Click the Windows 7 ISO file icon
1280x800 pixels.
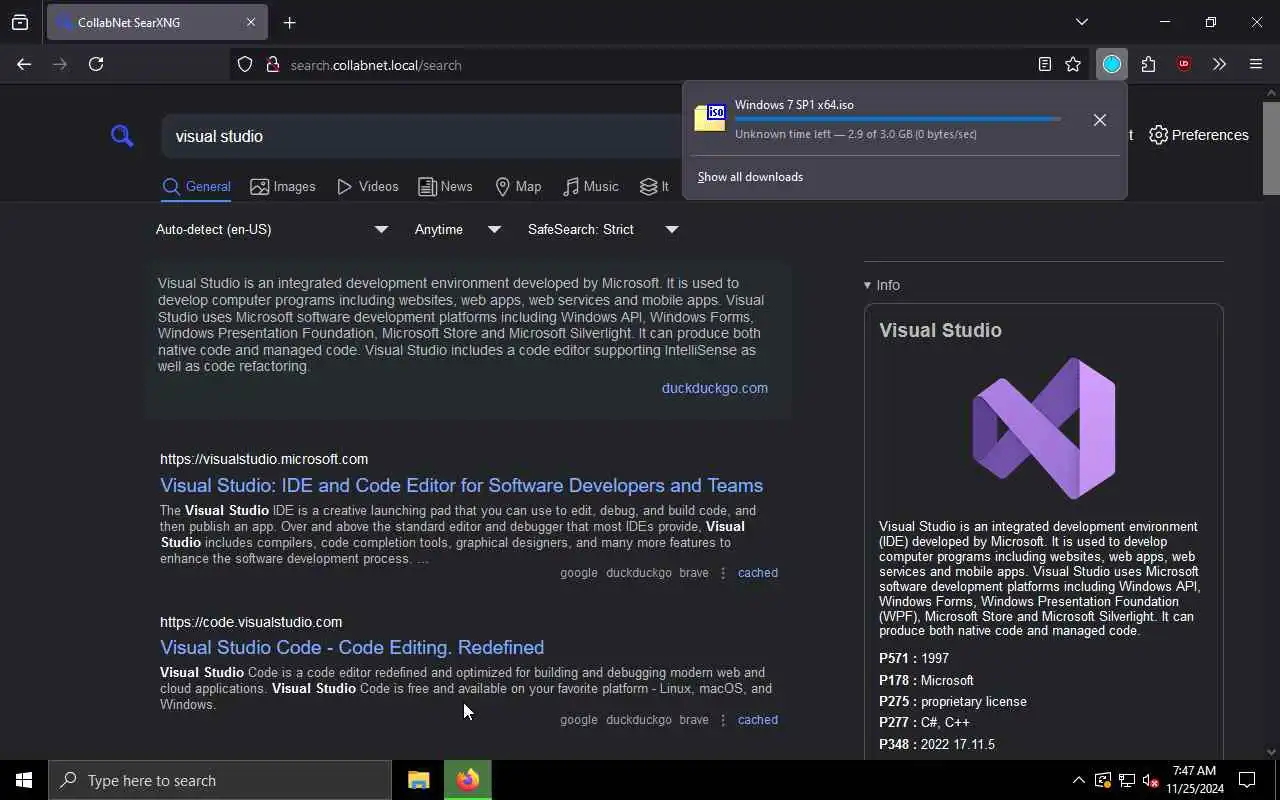tap(710, 118)
